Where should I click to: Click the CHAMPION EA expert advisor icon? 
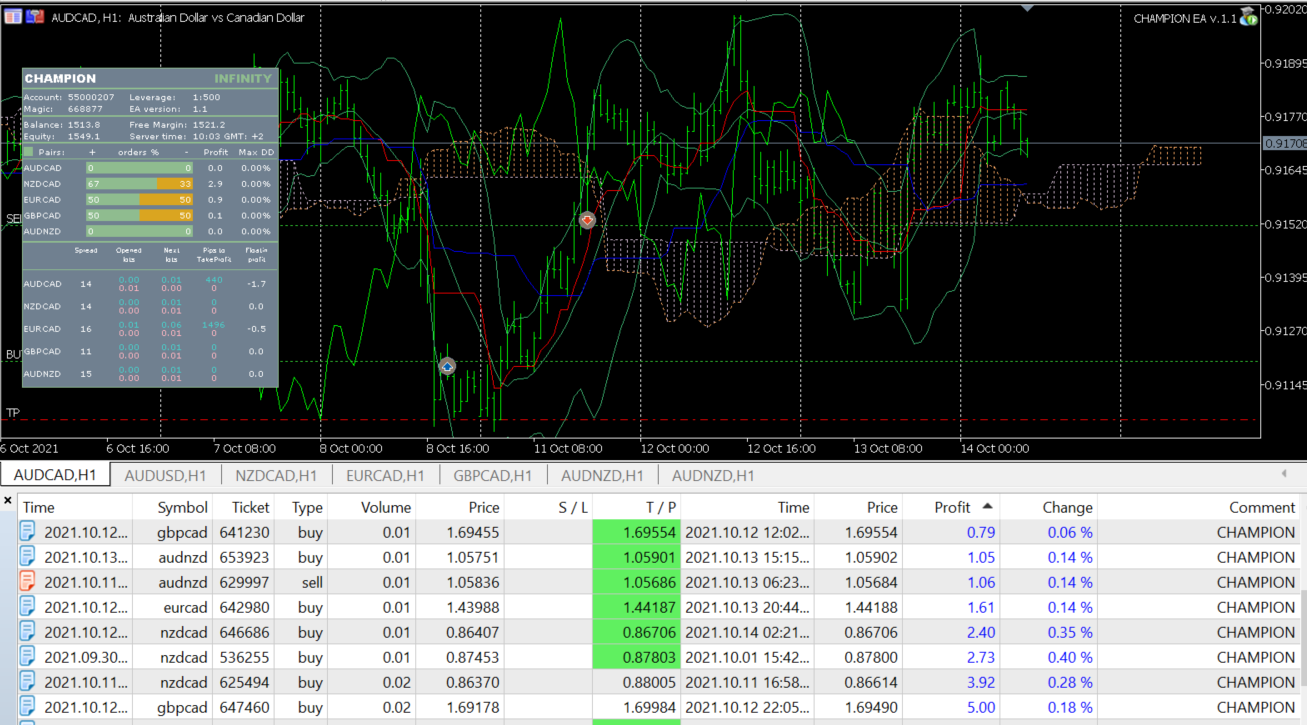click(1248, 17)
